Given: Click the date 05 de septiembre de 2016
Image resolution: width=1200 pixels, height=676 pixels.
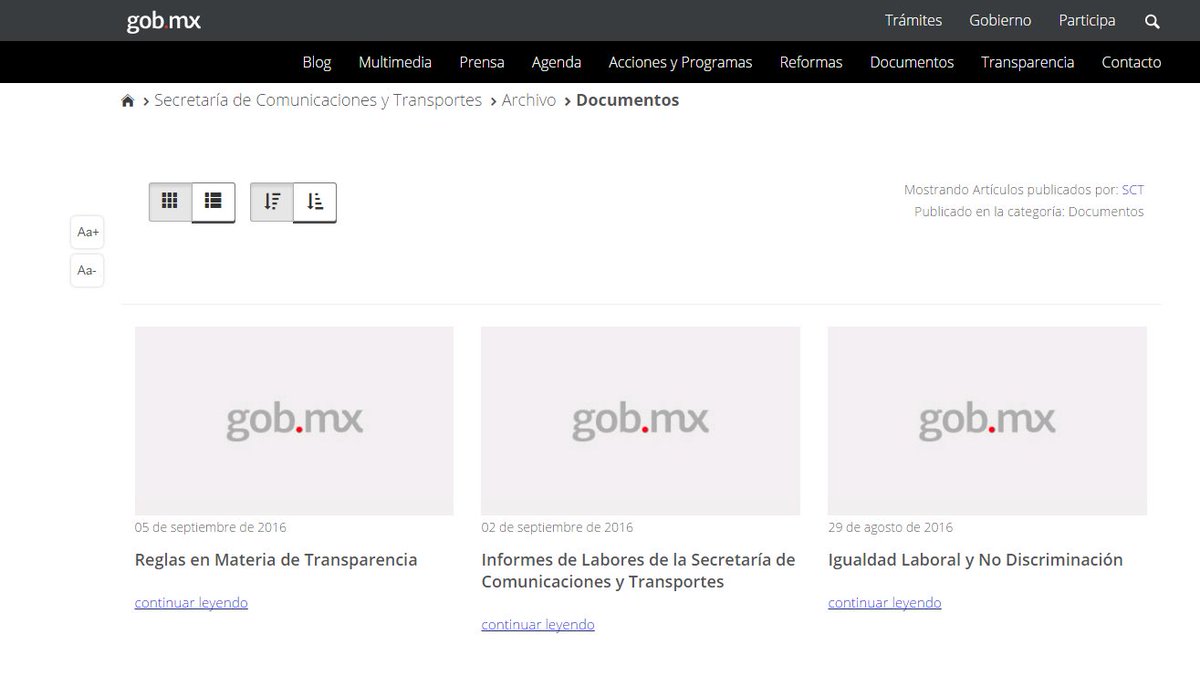Looking at the screenshot, I should point(210,527).
